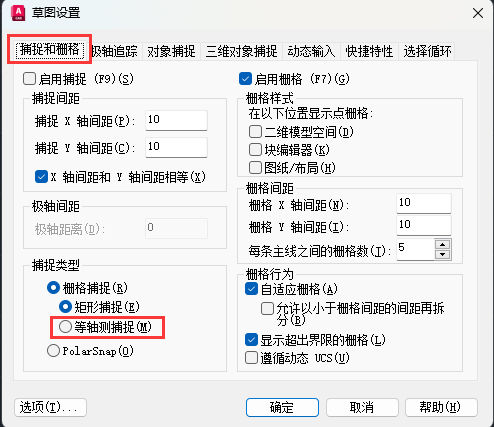Viewport: 494px width, 427px height.
Task: Switch to the 动态输入 tab
Action: click(x=311, y=51)
